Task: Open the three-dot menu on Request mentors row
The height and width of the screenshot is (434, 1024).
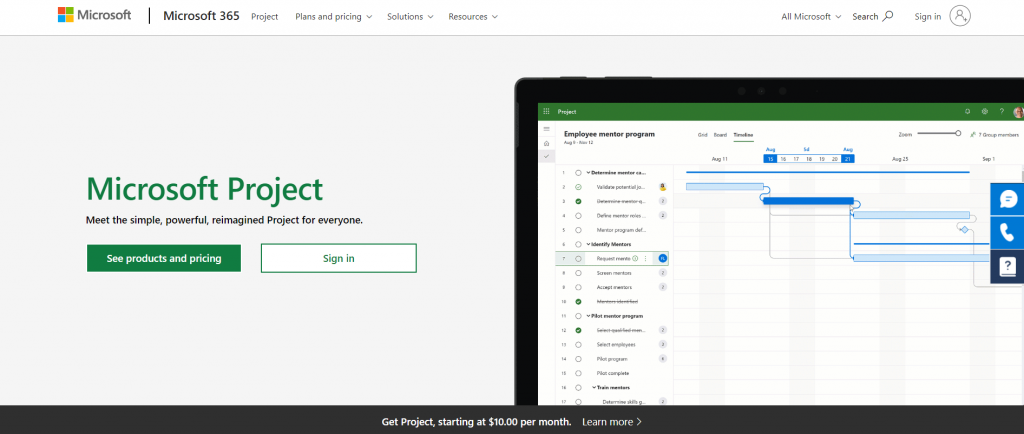Action: tap(646, 258)
